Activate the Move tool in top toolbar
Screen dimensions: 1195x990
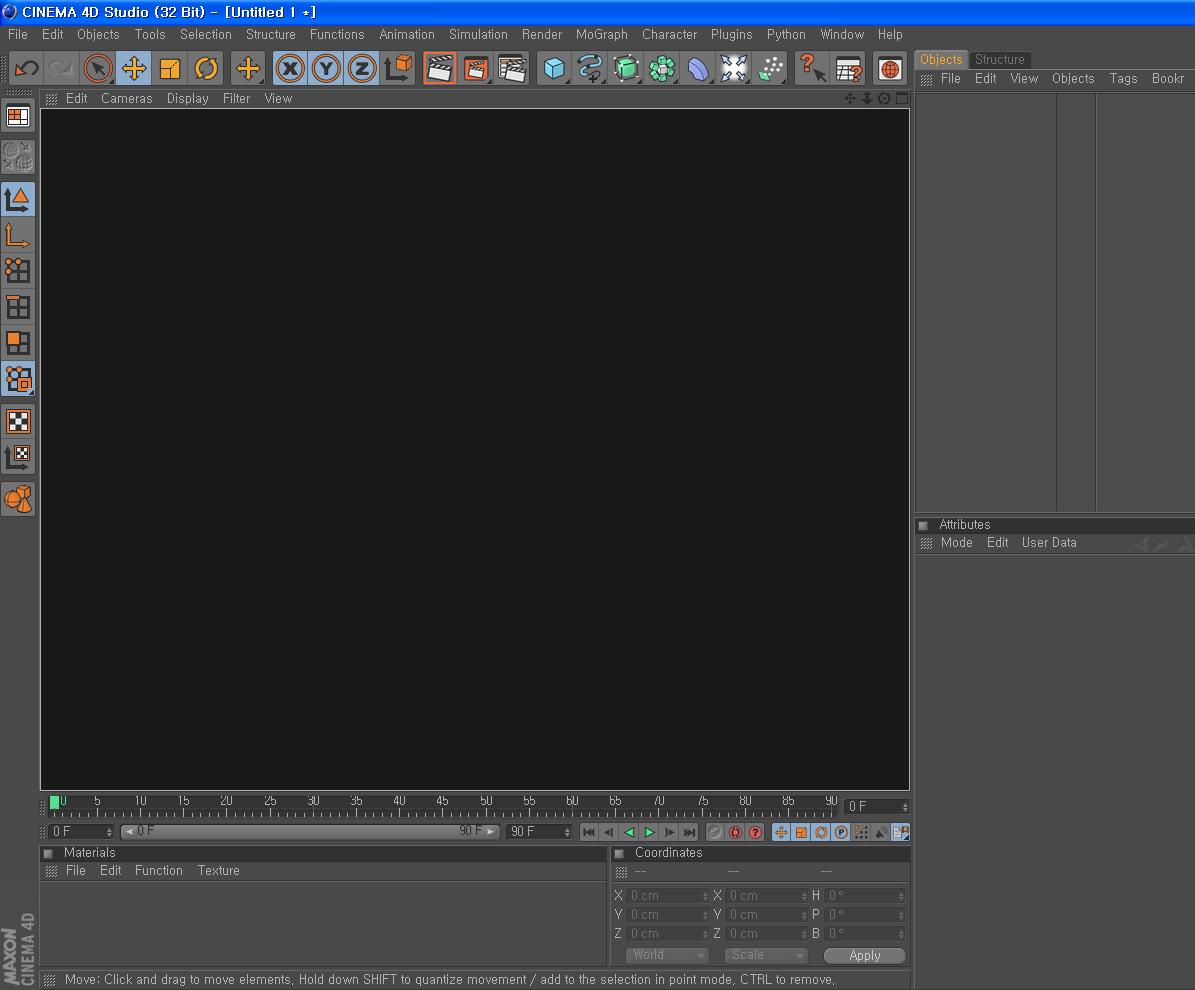(133, 69)
